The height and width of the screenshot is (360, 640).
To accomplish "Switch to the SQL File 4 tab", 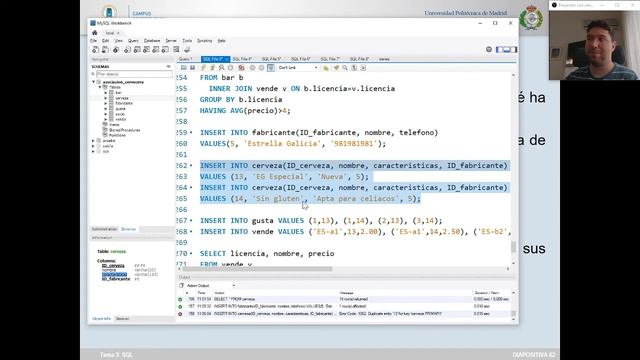I will tap(242, 59).
